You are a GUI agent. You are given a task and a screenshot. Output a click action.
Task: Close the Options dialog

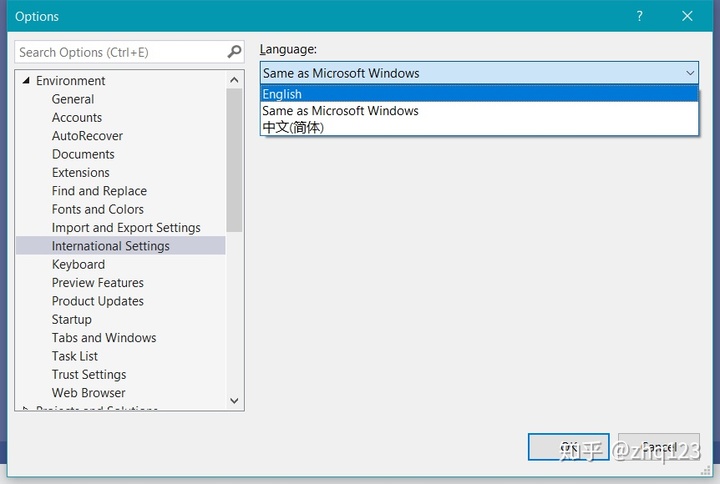[x=687, y=16]
